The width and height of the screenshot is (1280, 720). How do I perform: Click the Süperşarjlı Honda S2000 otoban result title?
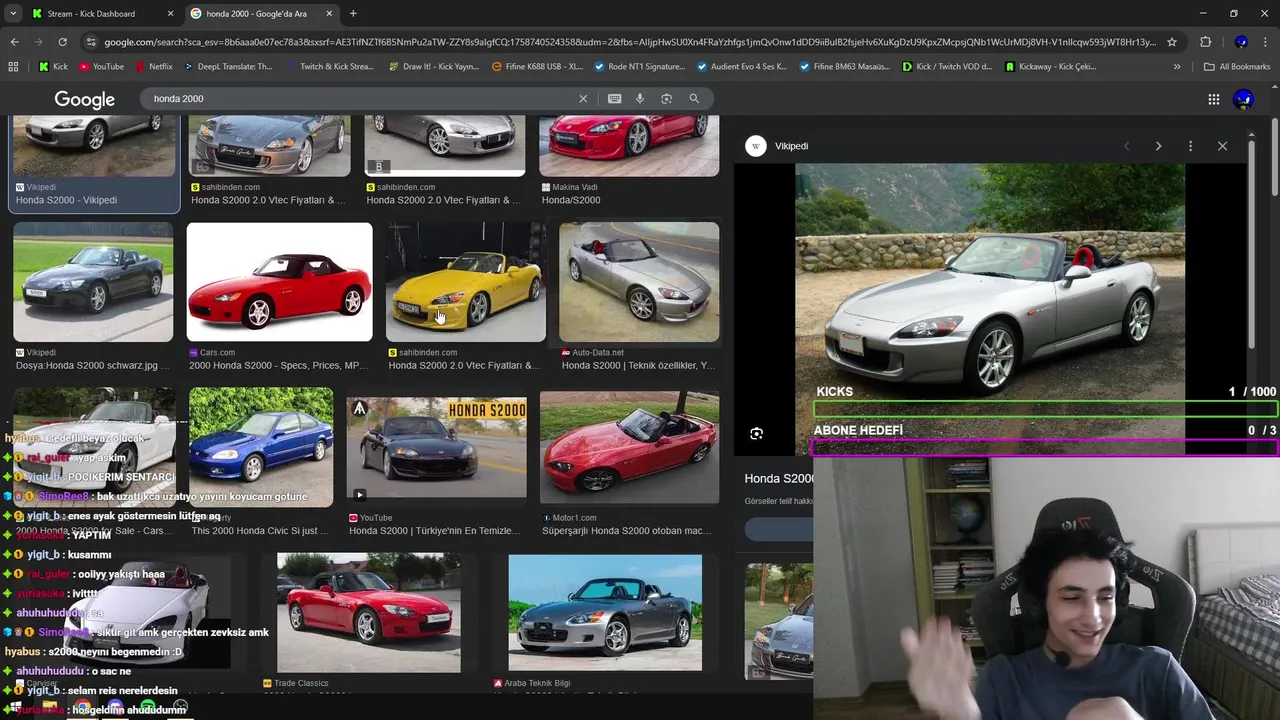tap(628, 531)
